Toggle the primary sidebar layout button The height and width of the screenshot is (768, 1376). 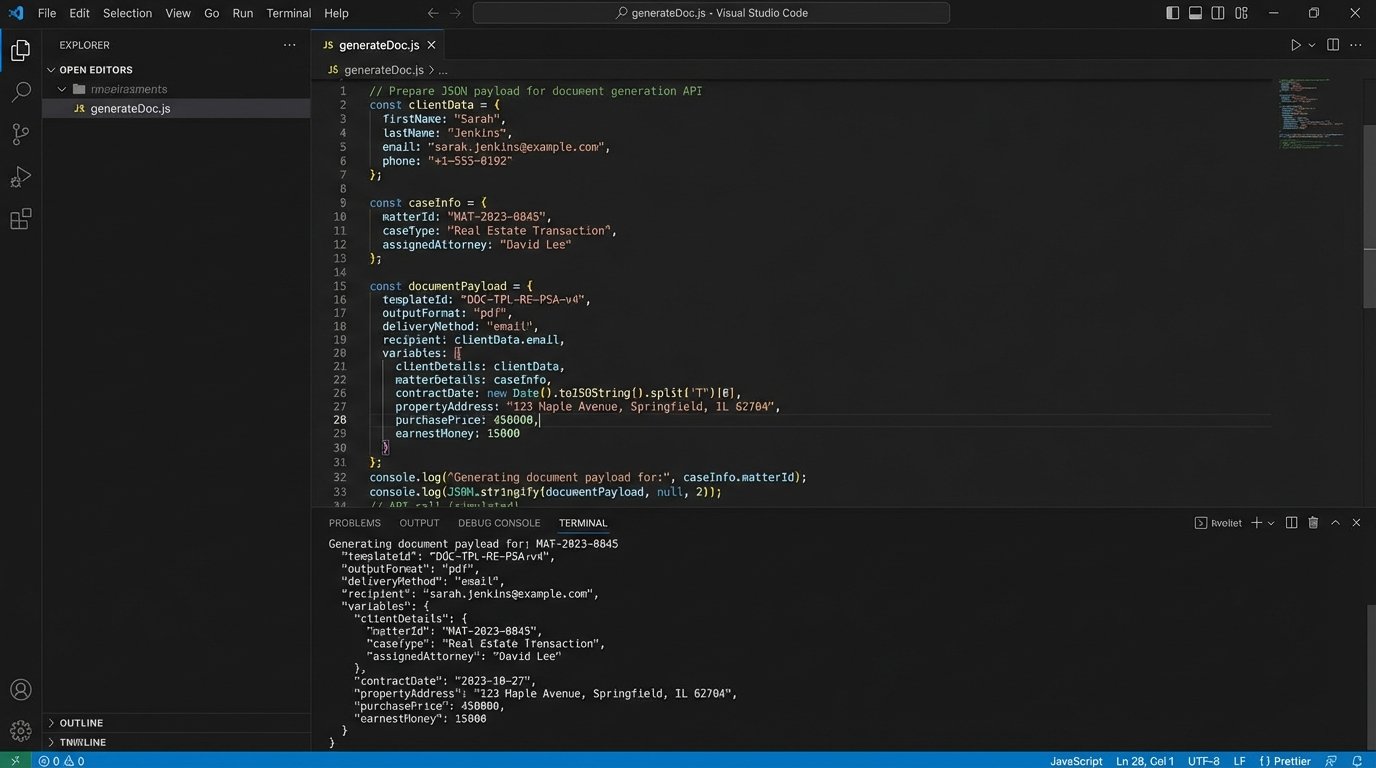(1173, 13)
